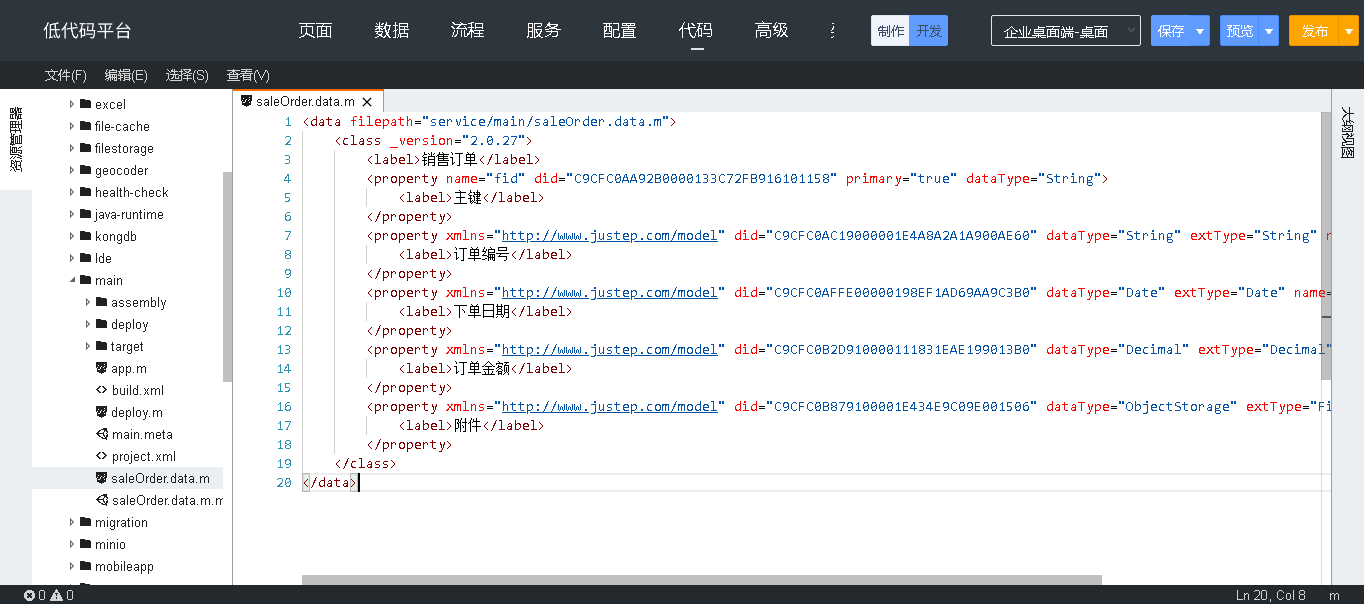Image resolution: width=1364 pixels, height=604 pixels.
Task: Collapse the main folder in tree
Action: pos(72,281)
